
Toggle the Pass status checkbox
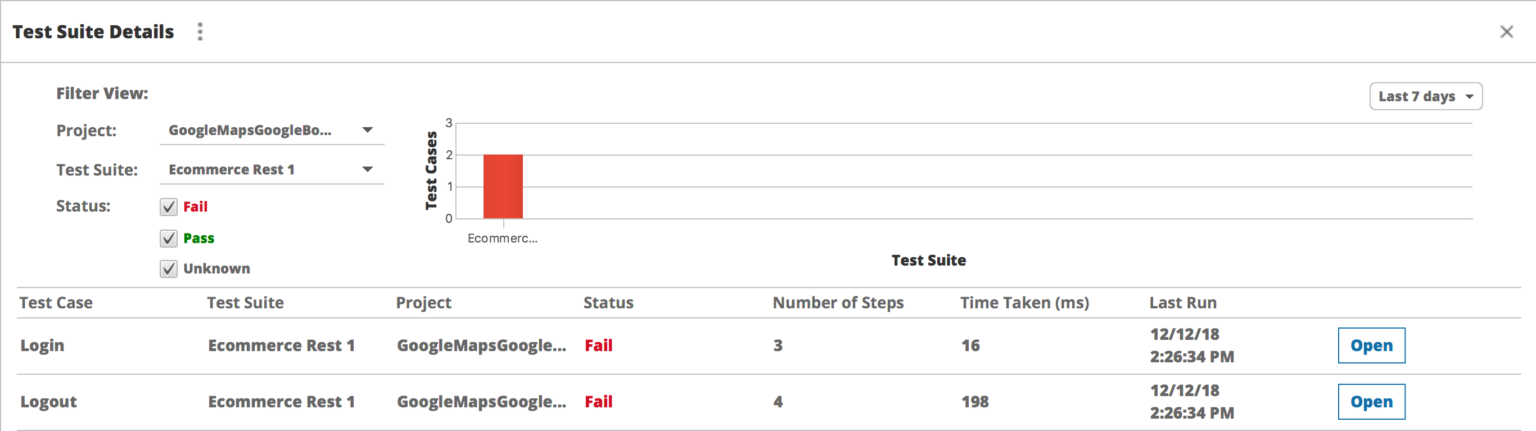pyautogui.click(x=169, y=239)
